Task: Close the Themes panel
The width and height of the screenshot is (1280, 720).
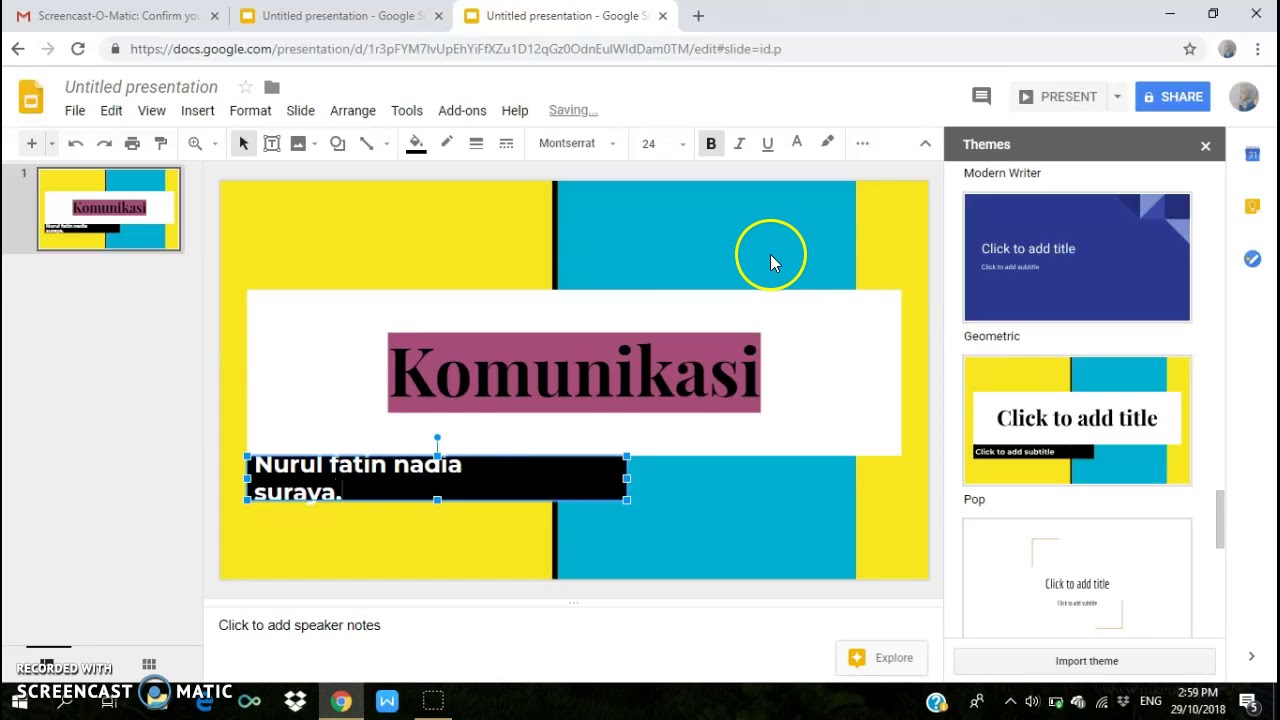Action: (1205, 146)
